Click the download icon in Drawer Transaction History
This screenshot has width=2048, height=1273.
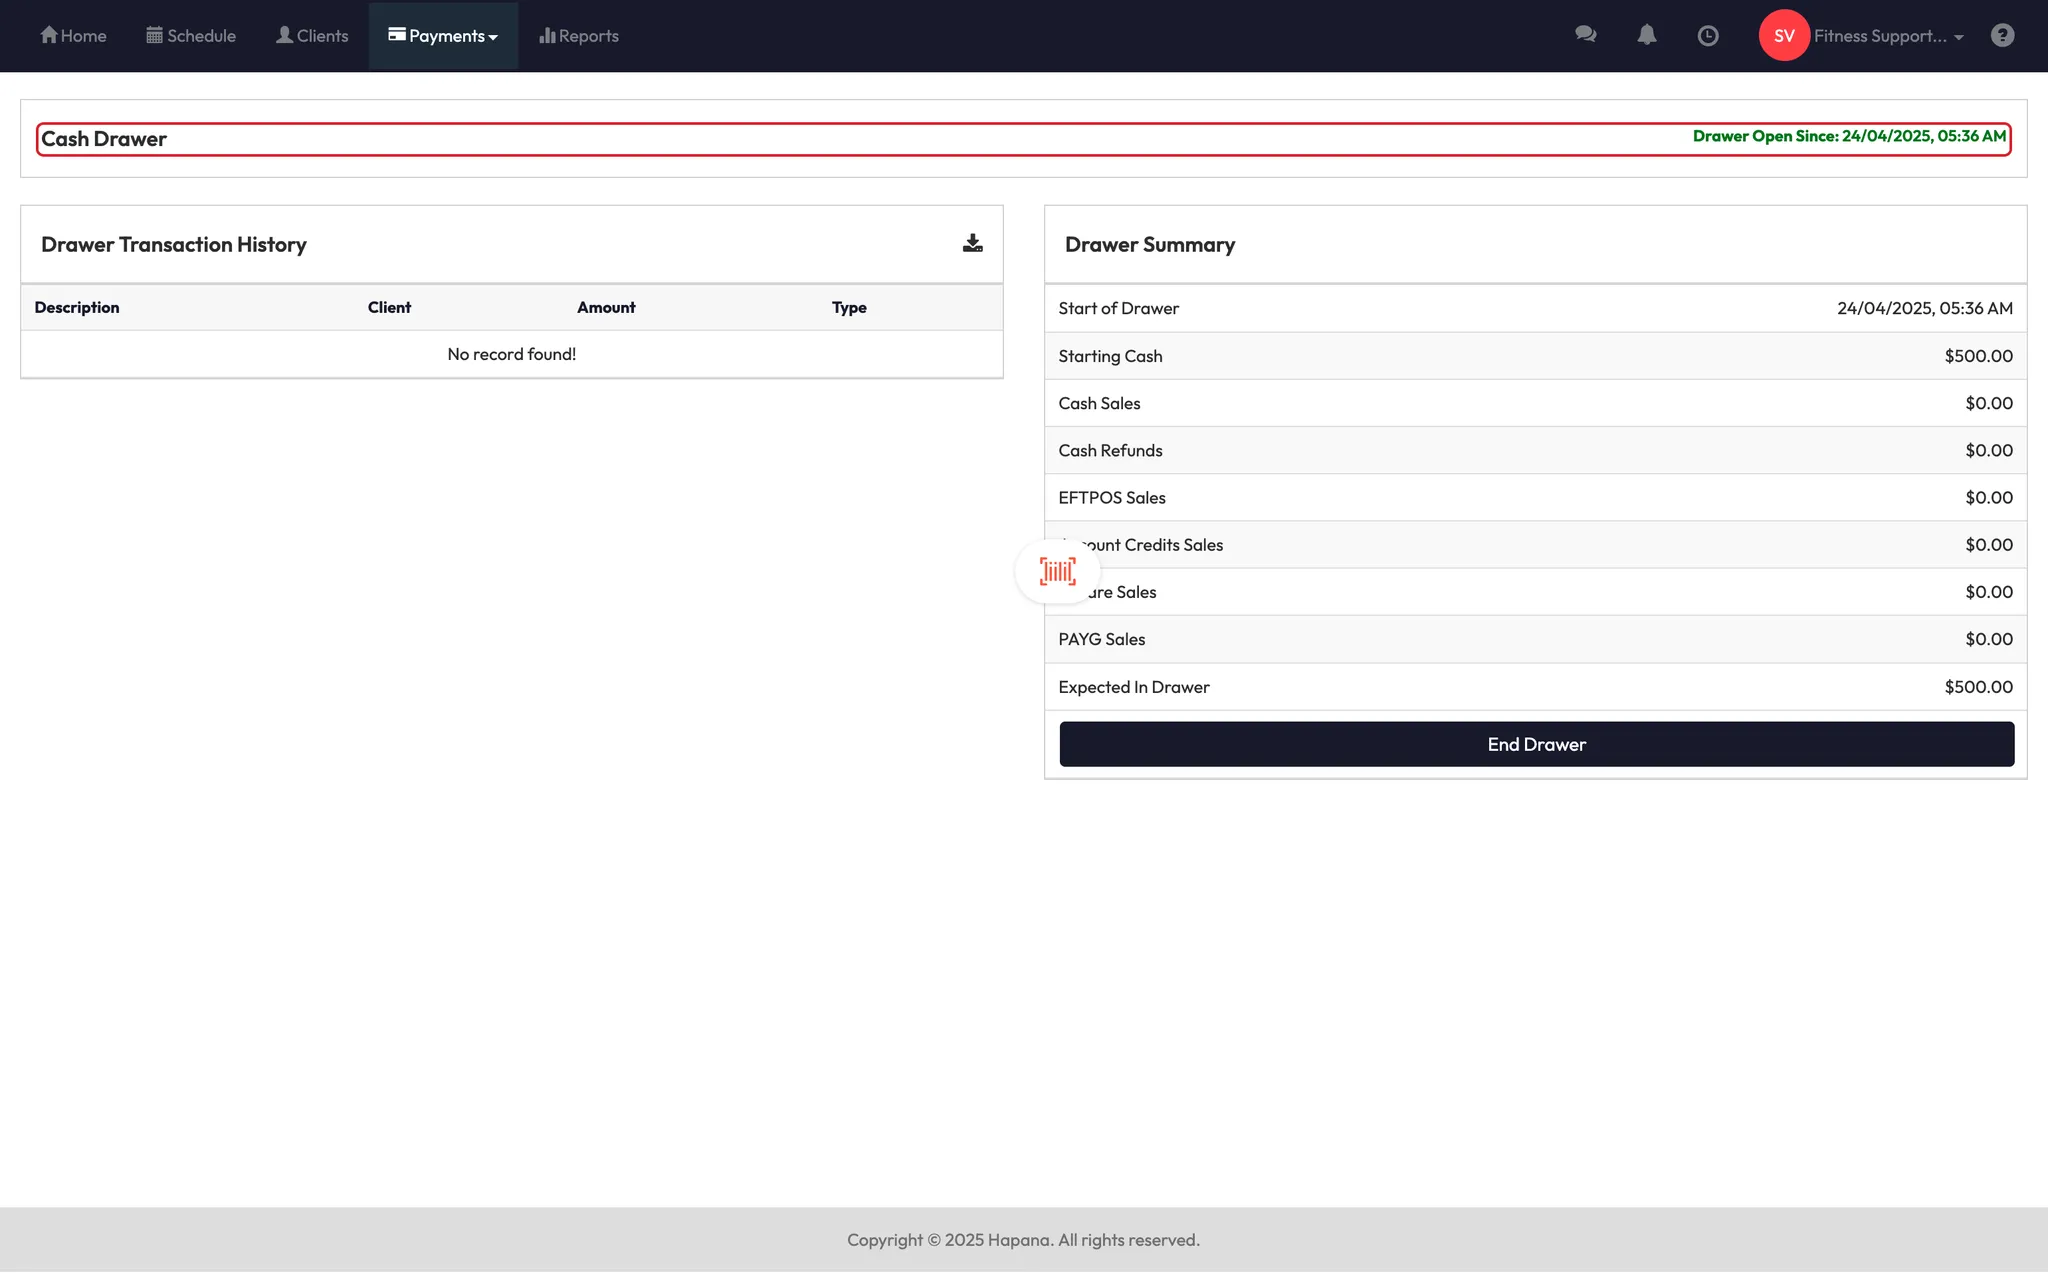click(972, 243)
